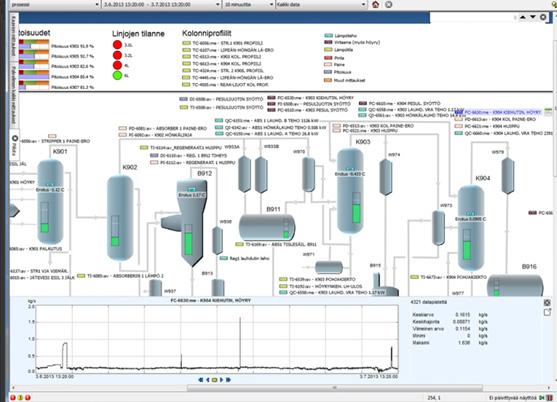Select the K904 column vessel
The width and height of the screenshot is (557, 402).
click(471, 228)
